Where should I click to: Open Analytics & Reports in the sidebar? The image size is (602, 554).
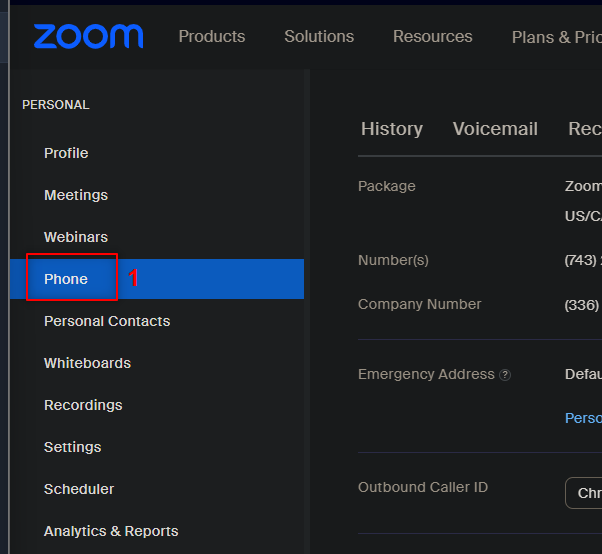[111, 531]
